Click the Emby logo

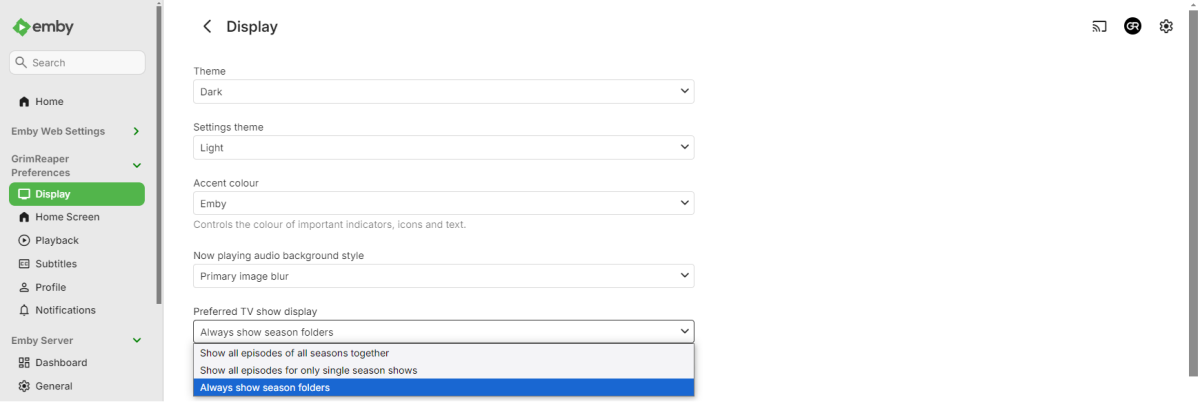click(44, 27)
